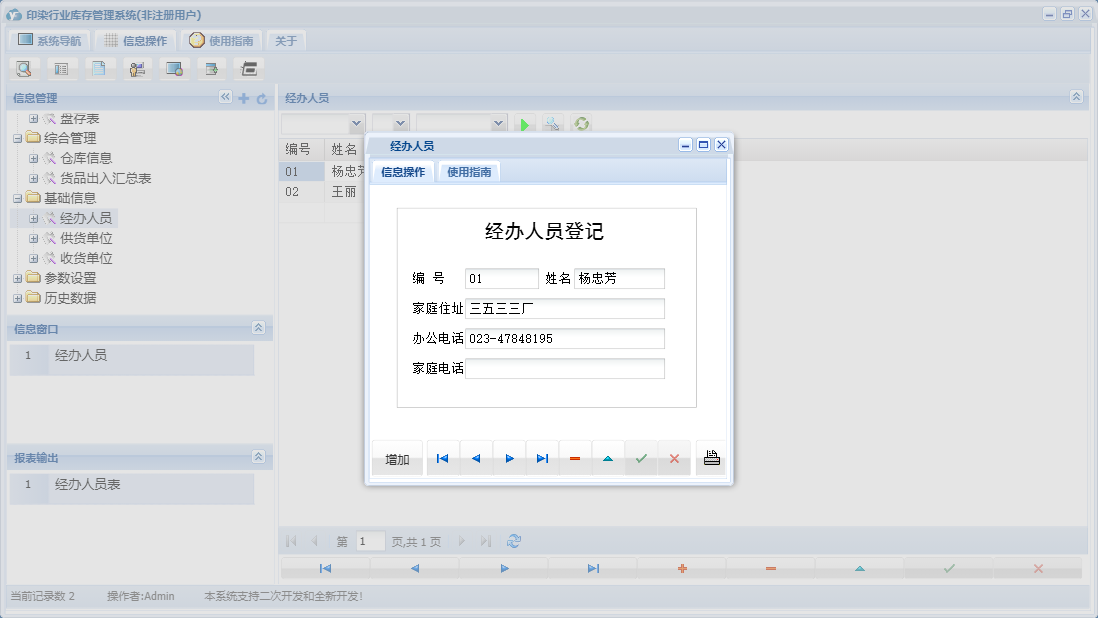Confirm the record with the green check icon

coord(642,457)
